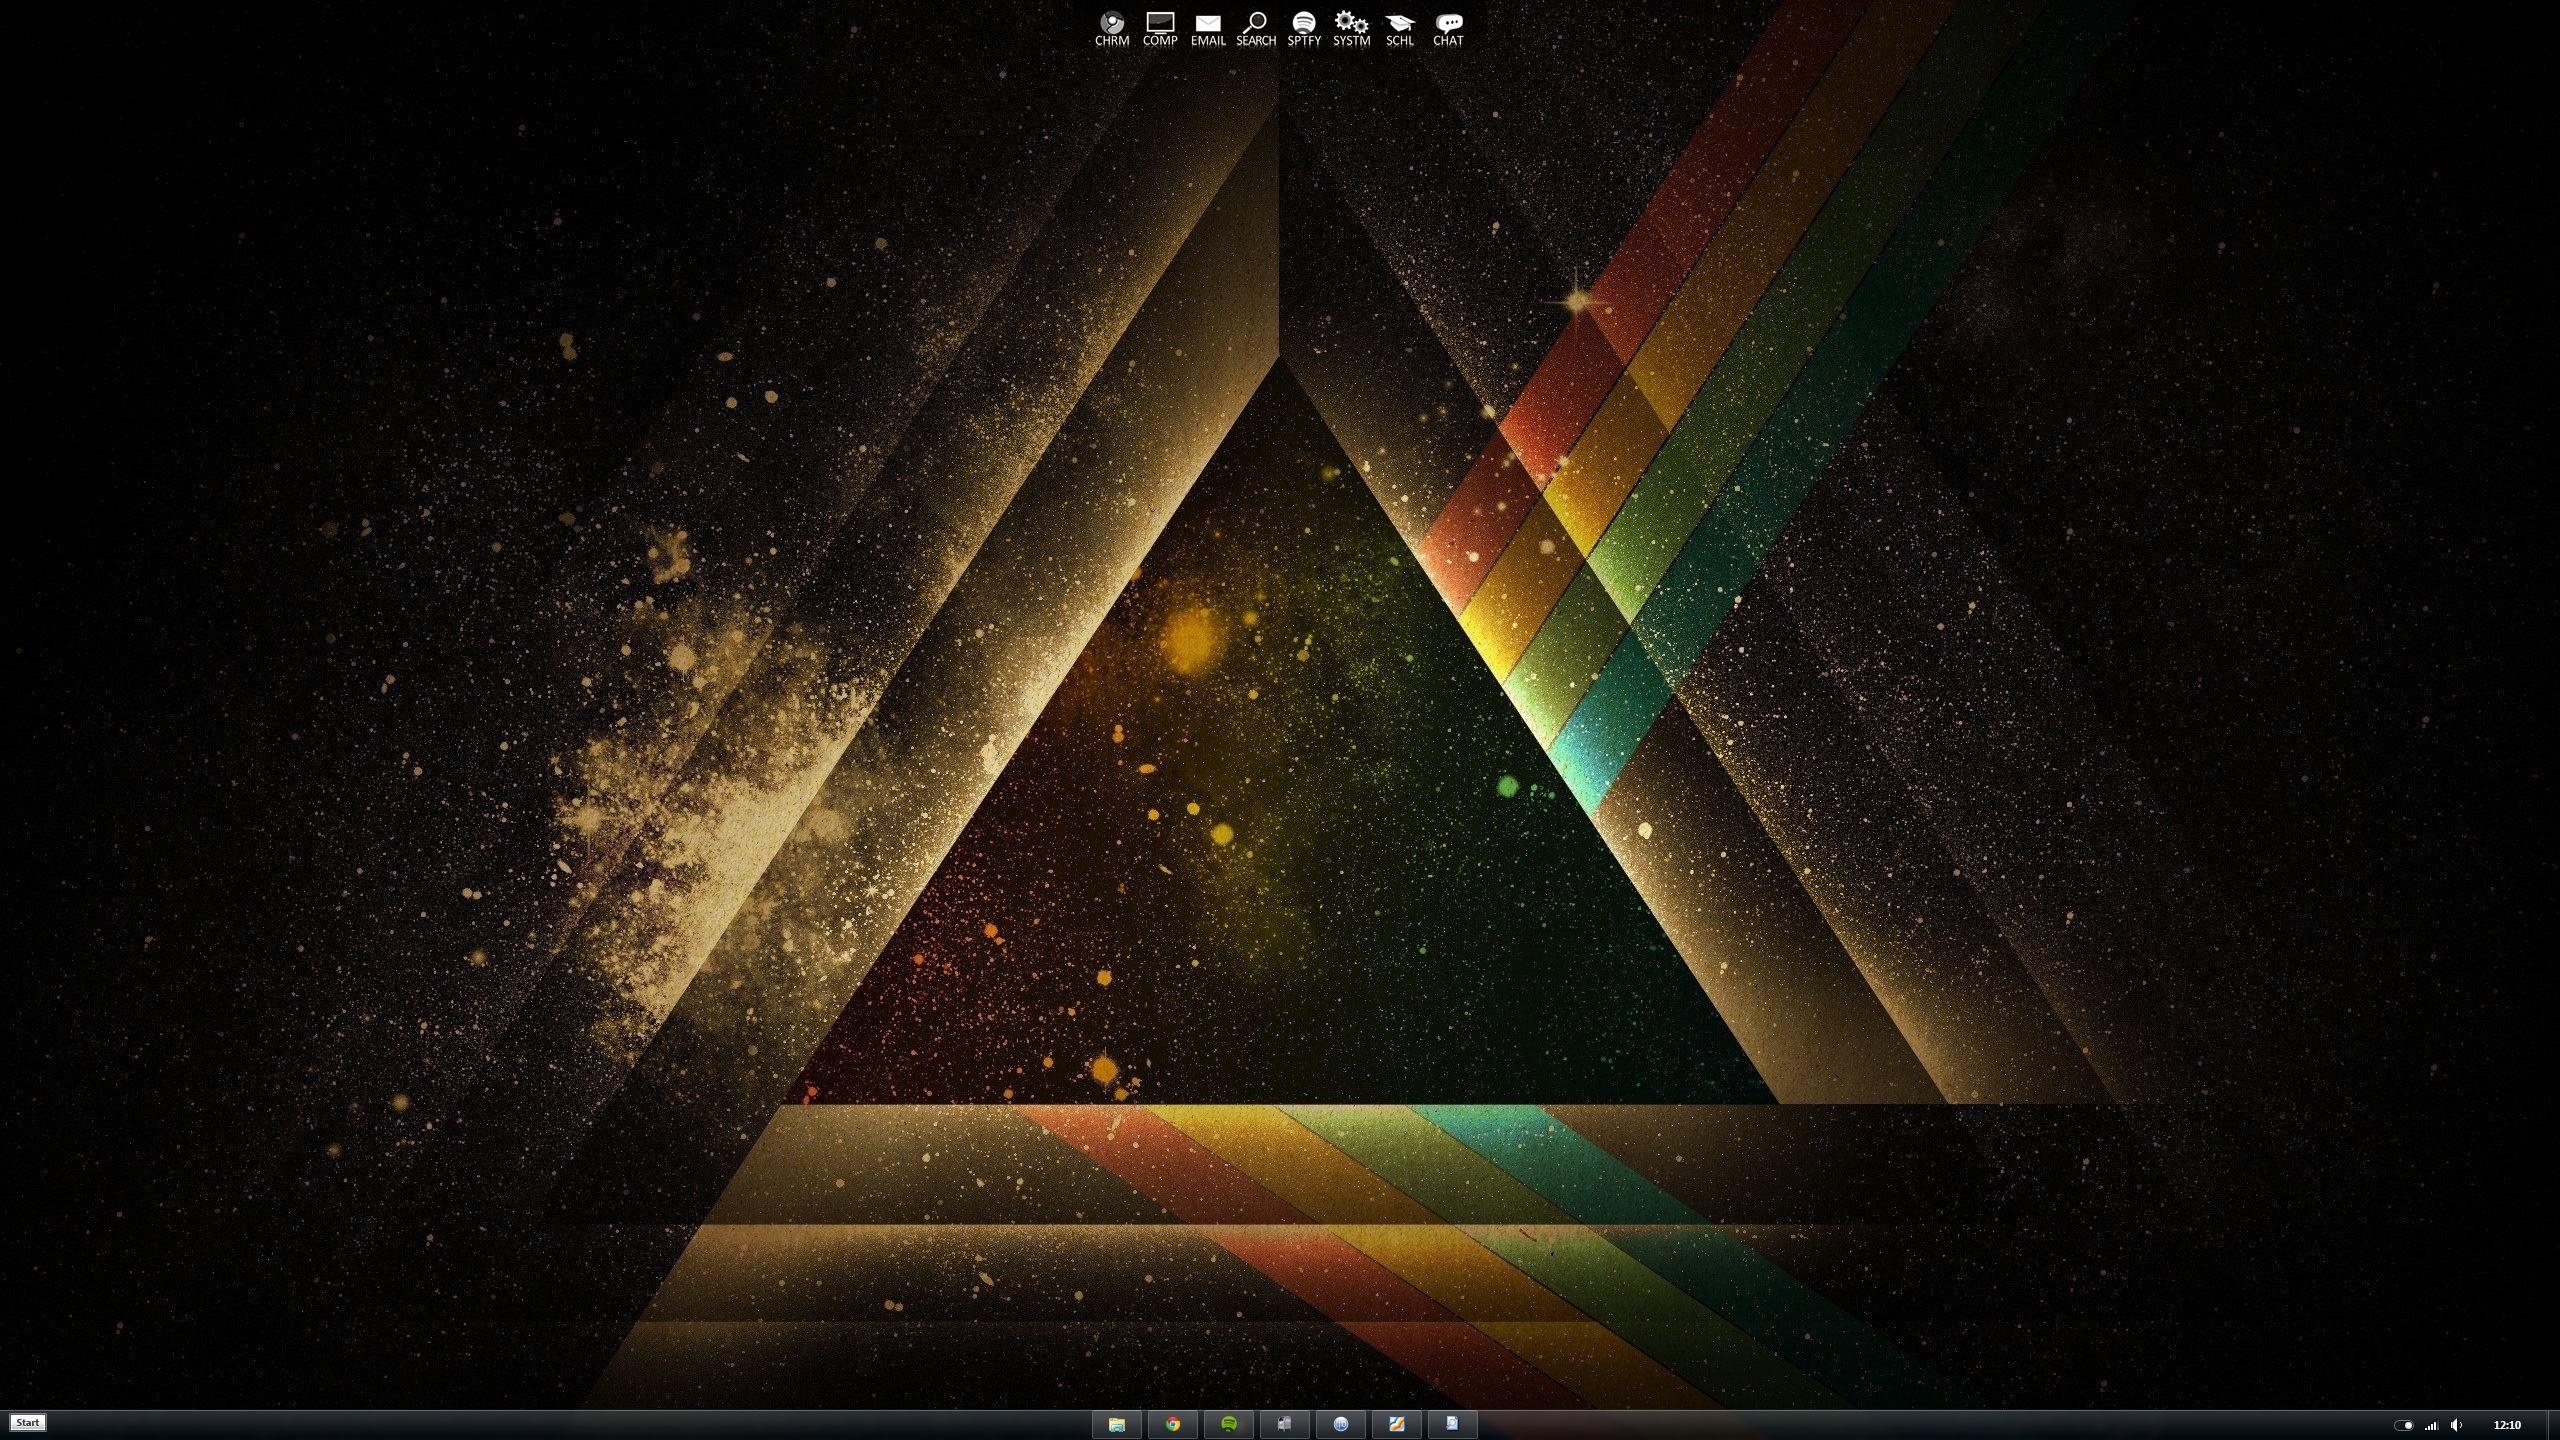2560x1440 pixels.
Task: Toggle the switch in the system tray
Action: click(2404, 1425)
